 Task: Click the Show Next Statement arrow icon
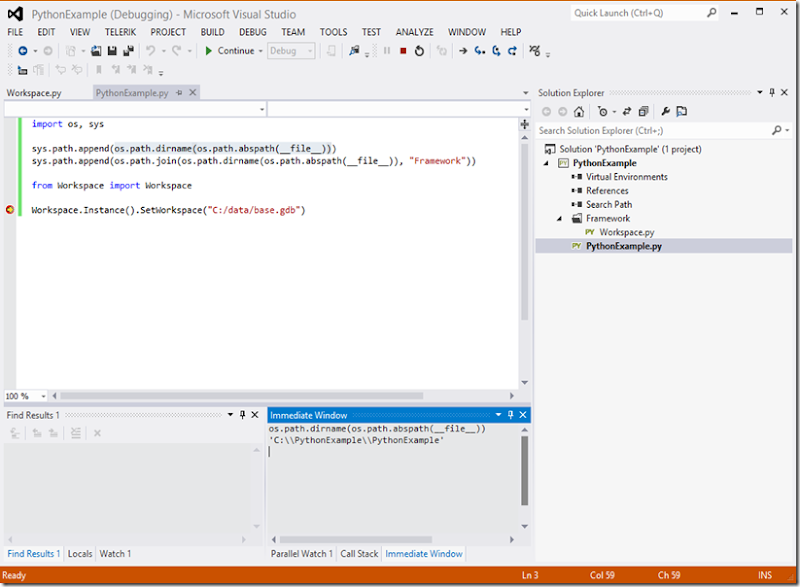[x=463, y=50]
